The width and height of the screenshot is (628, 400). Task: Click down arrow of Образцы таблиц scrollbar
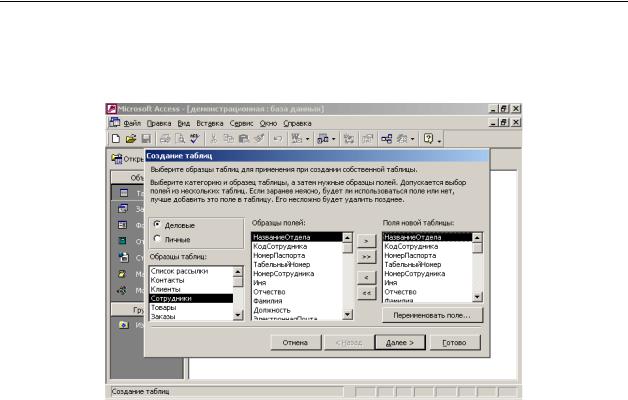click(238, 315)
